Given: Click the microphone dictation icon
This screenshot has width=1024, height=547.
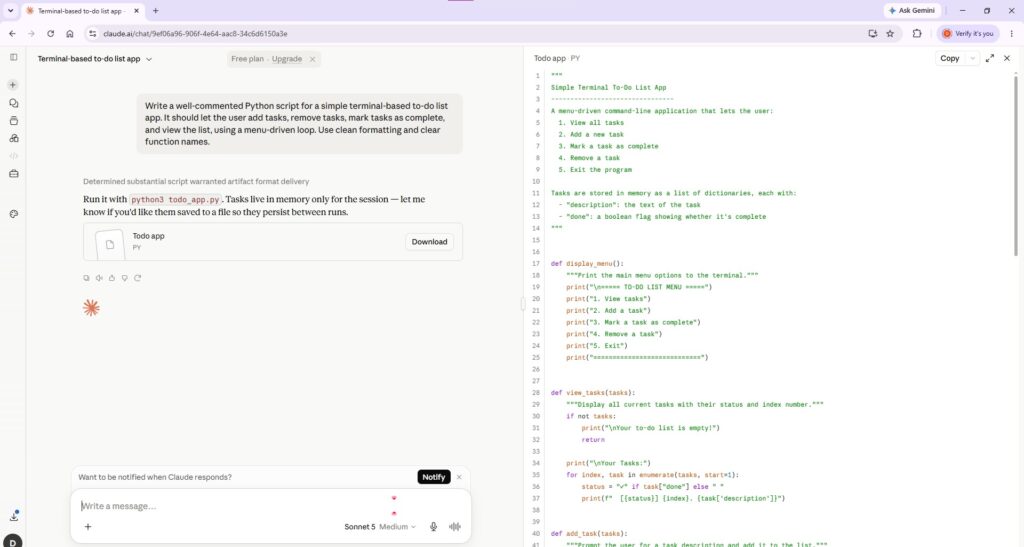Looking at the screenshot, I should click(x=433, y=527).
